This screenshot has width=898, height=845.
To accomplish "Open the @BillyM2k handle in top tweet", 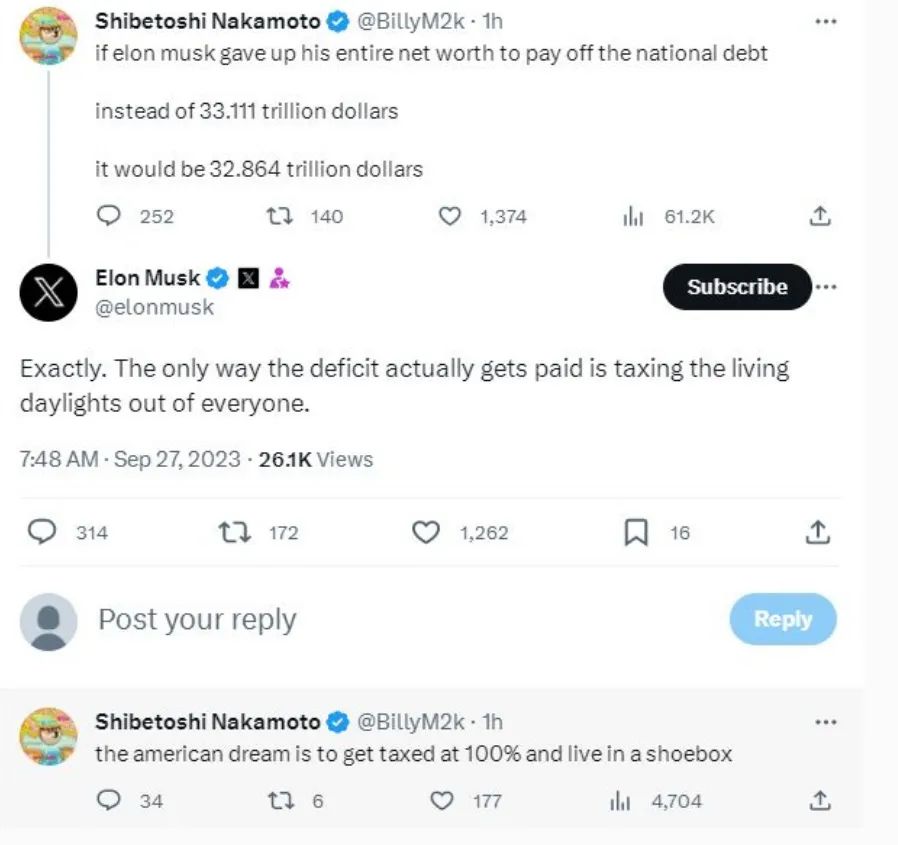I will click(410, 21).
